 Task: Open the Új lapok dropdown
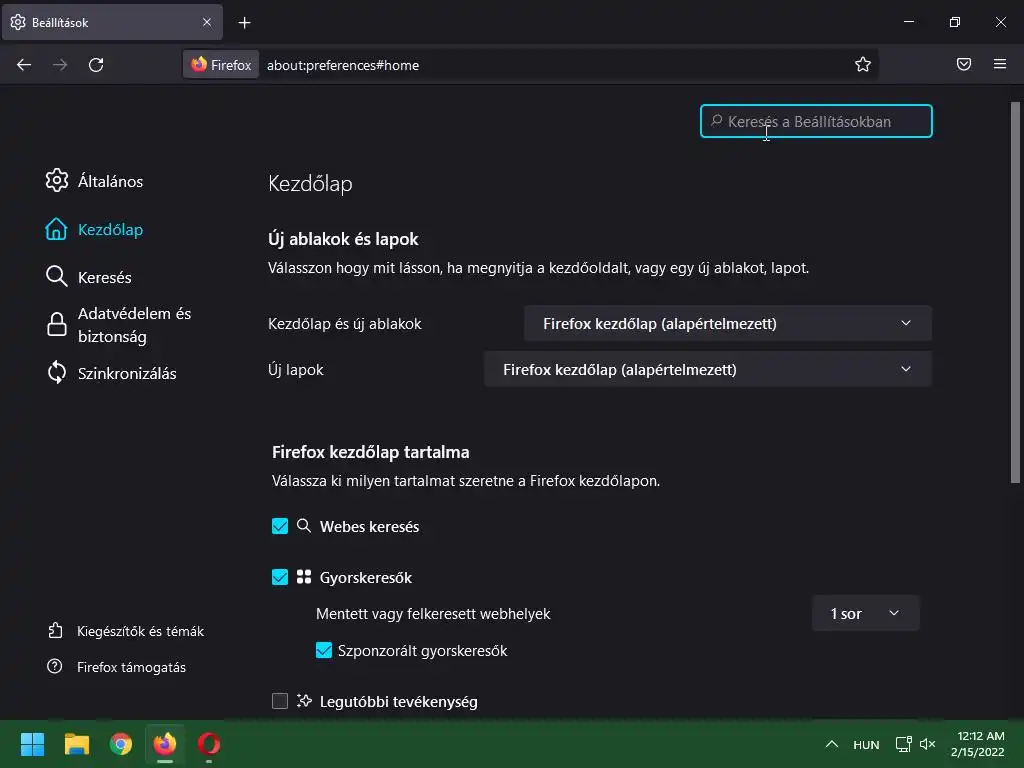coord(708,369)
